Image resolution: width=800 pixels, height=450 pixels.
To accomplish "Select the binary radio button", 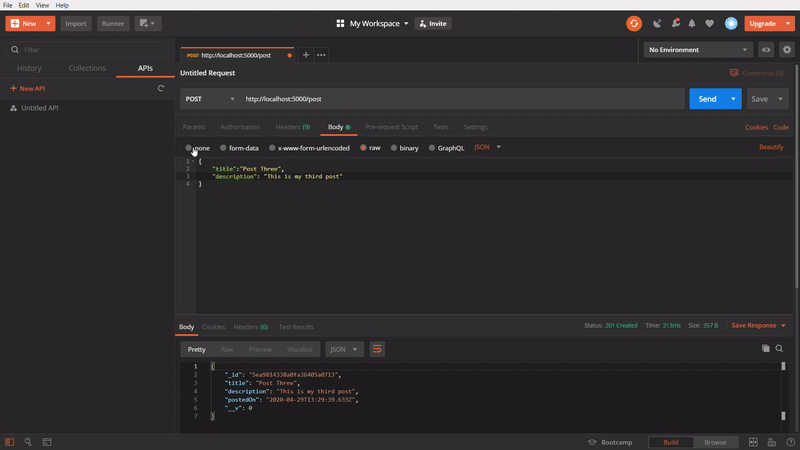I will [394, 148].
